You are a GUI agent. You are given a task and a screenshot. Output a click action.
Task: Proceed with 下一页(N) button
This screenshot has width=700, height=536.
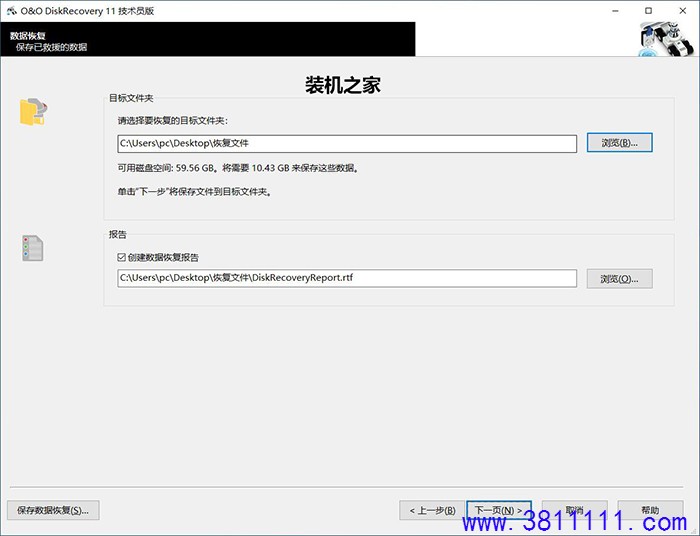tap(499, 510)
